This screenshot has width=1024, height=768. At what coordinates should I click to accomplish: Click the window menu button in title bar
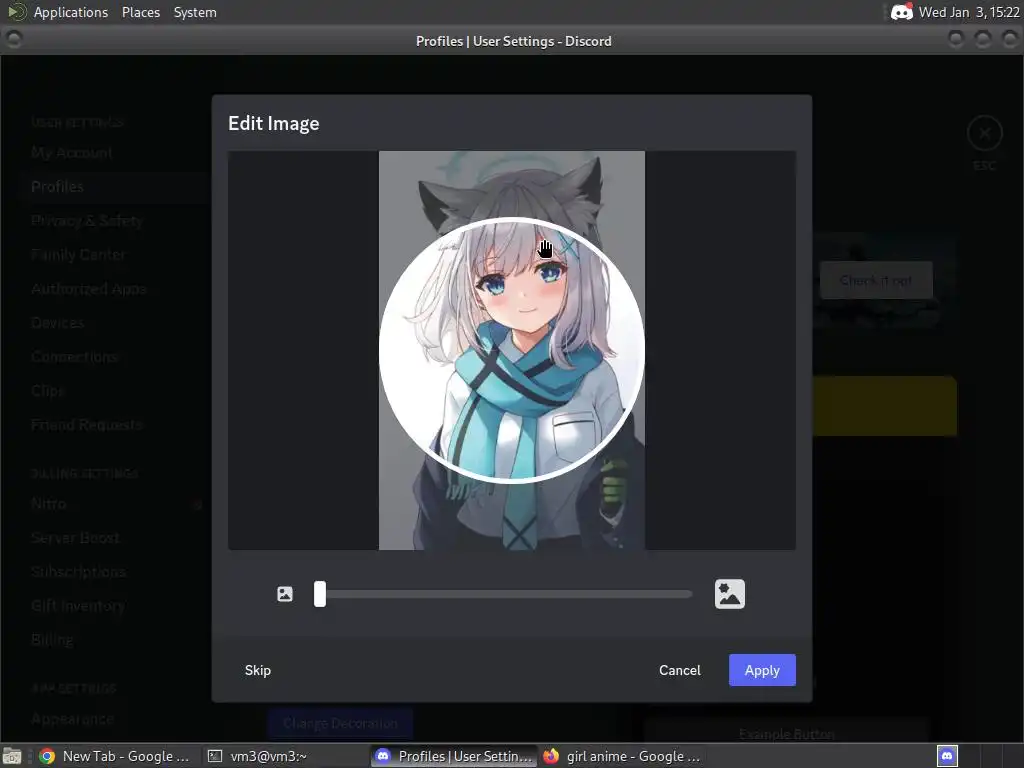pos(13,40)
